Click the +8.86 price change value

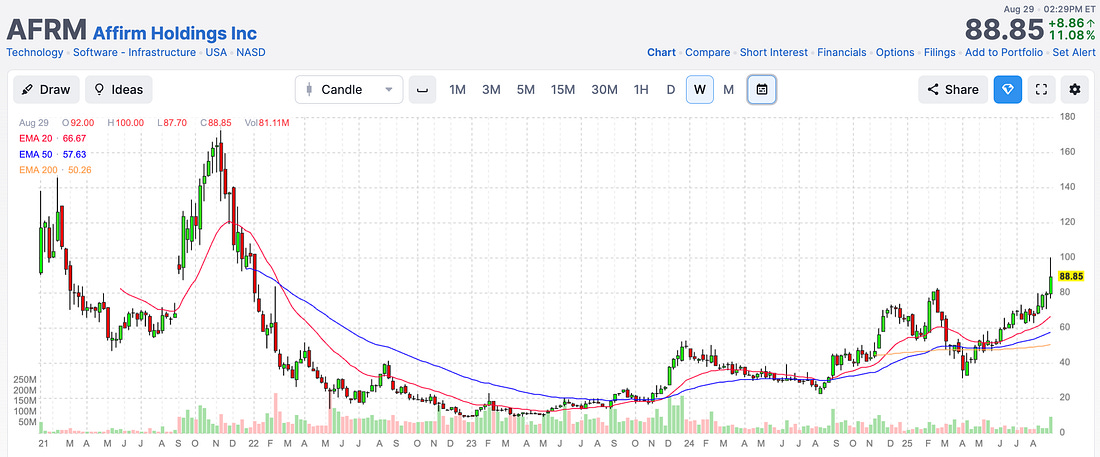(x=1071, y=22)
